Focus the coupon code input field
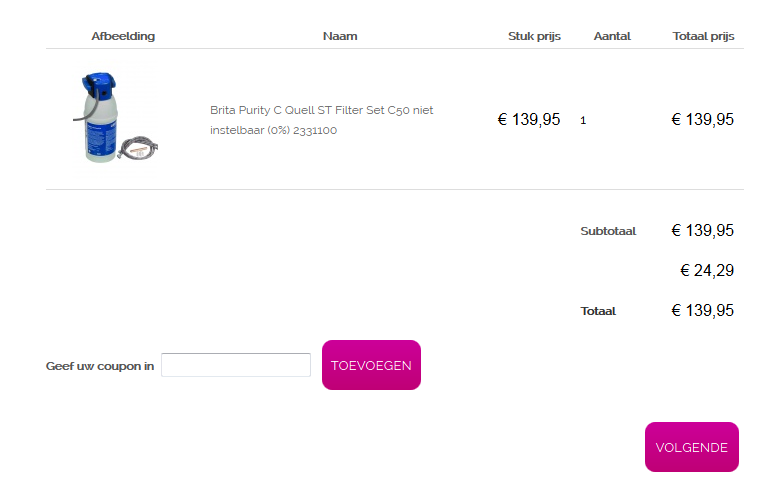Screen dimensions: 775x502 click(236, 365)
